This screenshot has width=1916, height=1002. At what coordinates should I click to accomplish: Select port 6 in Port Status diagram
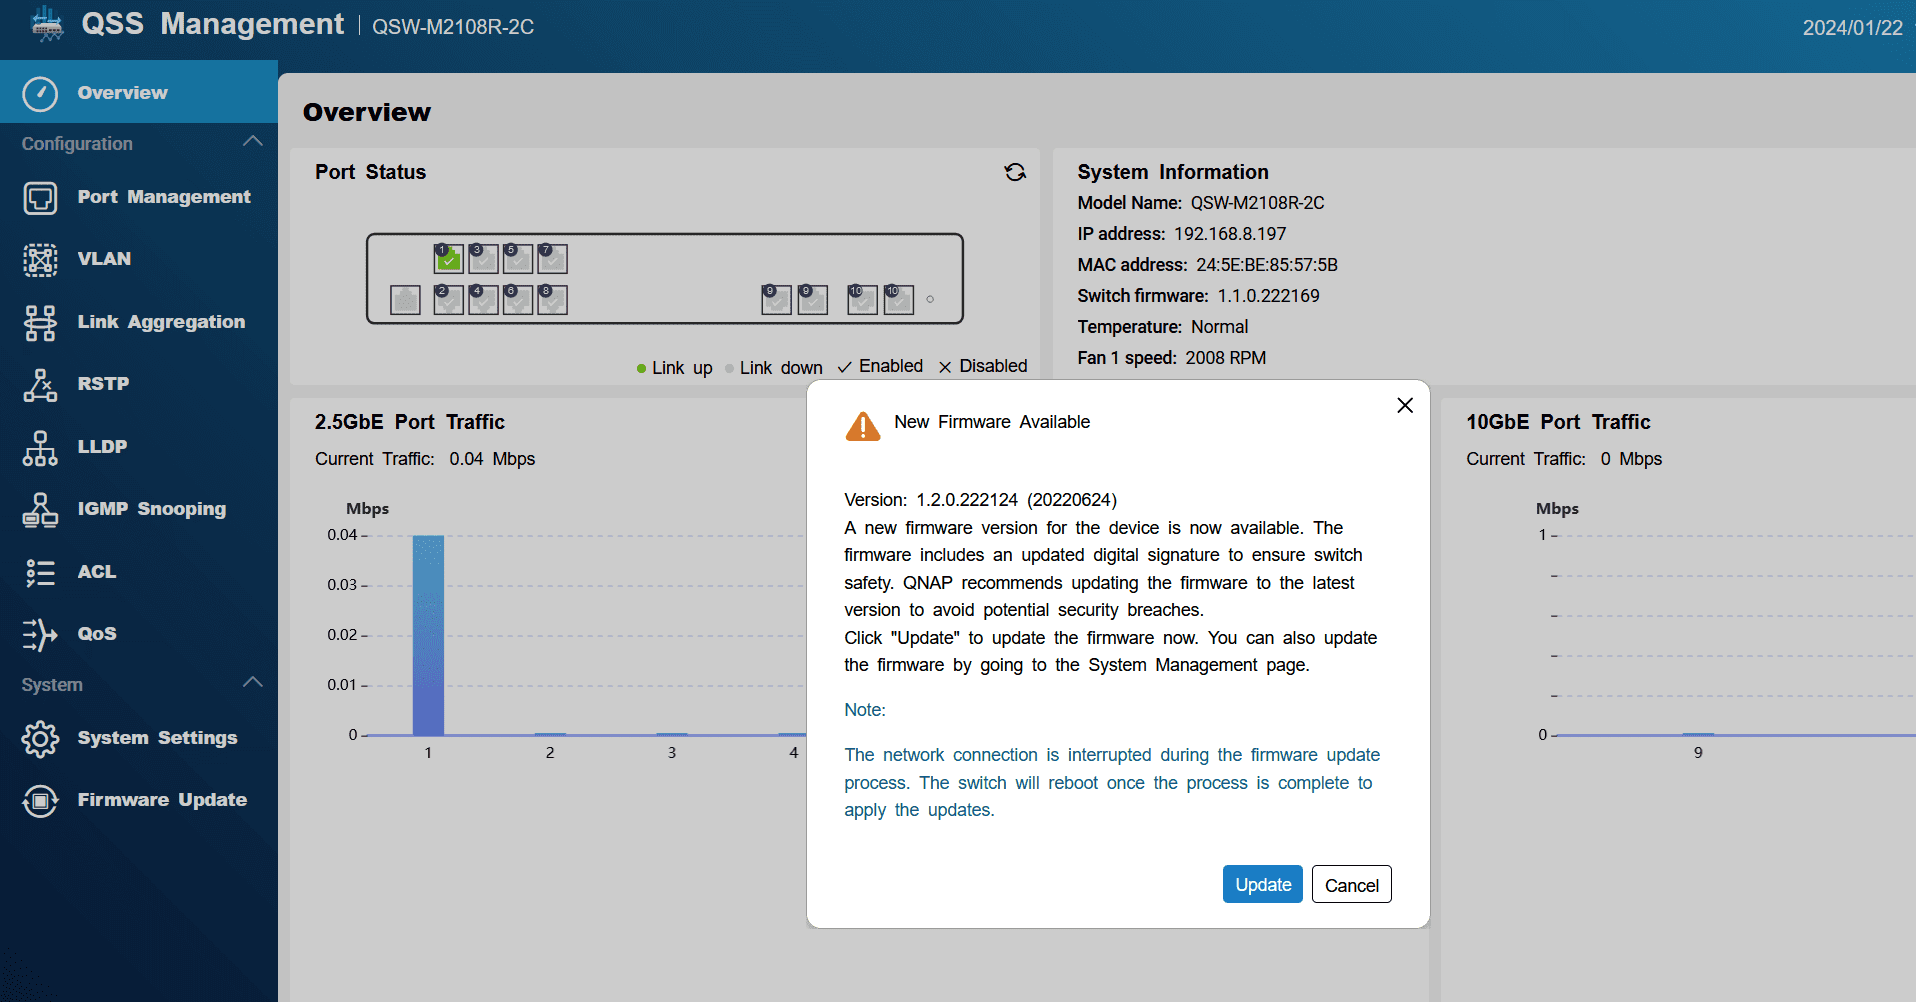[x=518, y=300]
